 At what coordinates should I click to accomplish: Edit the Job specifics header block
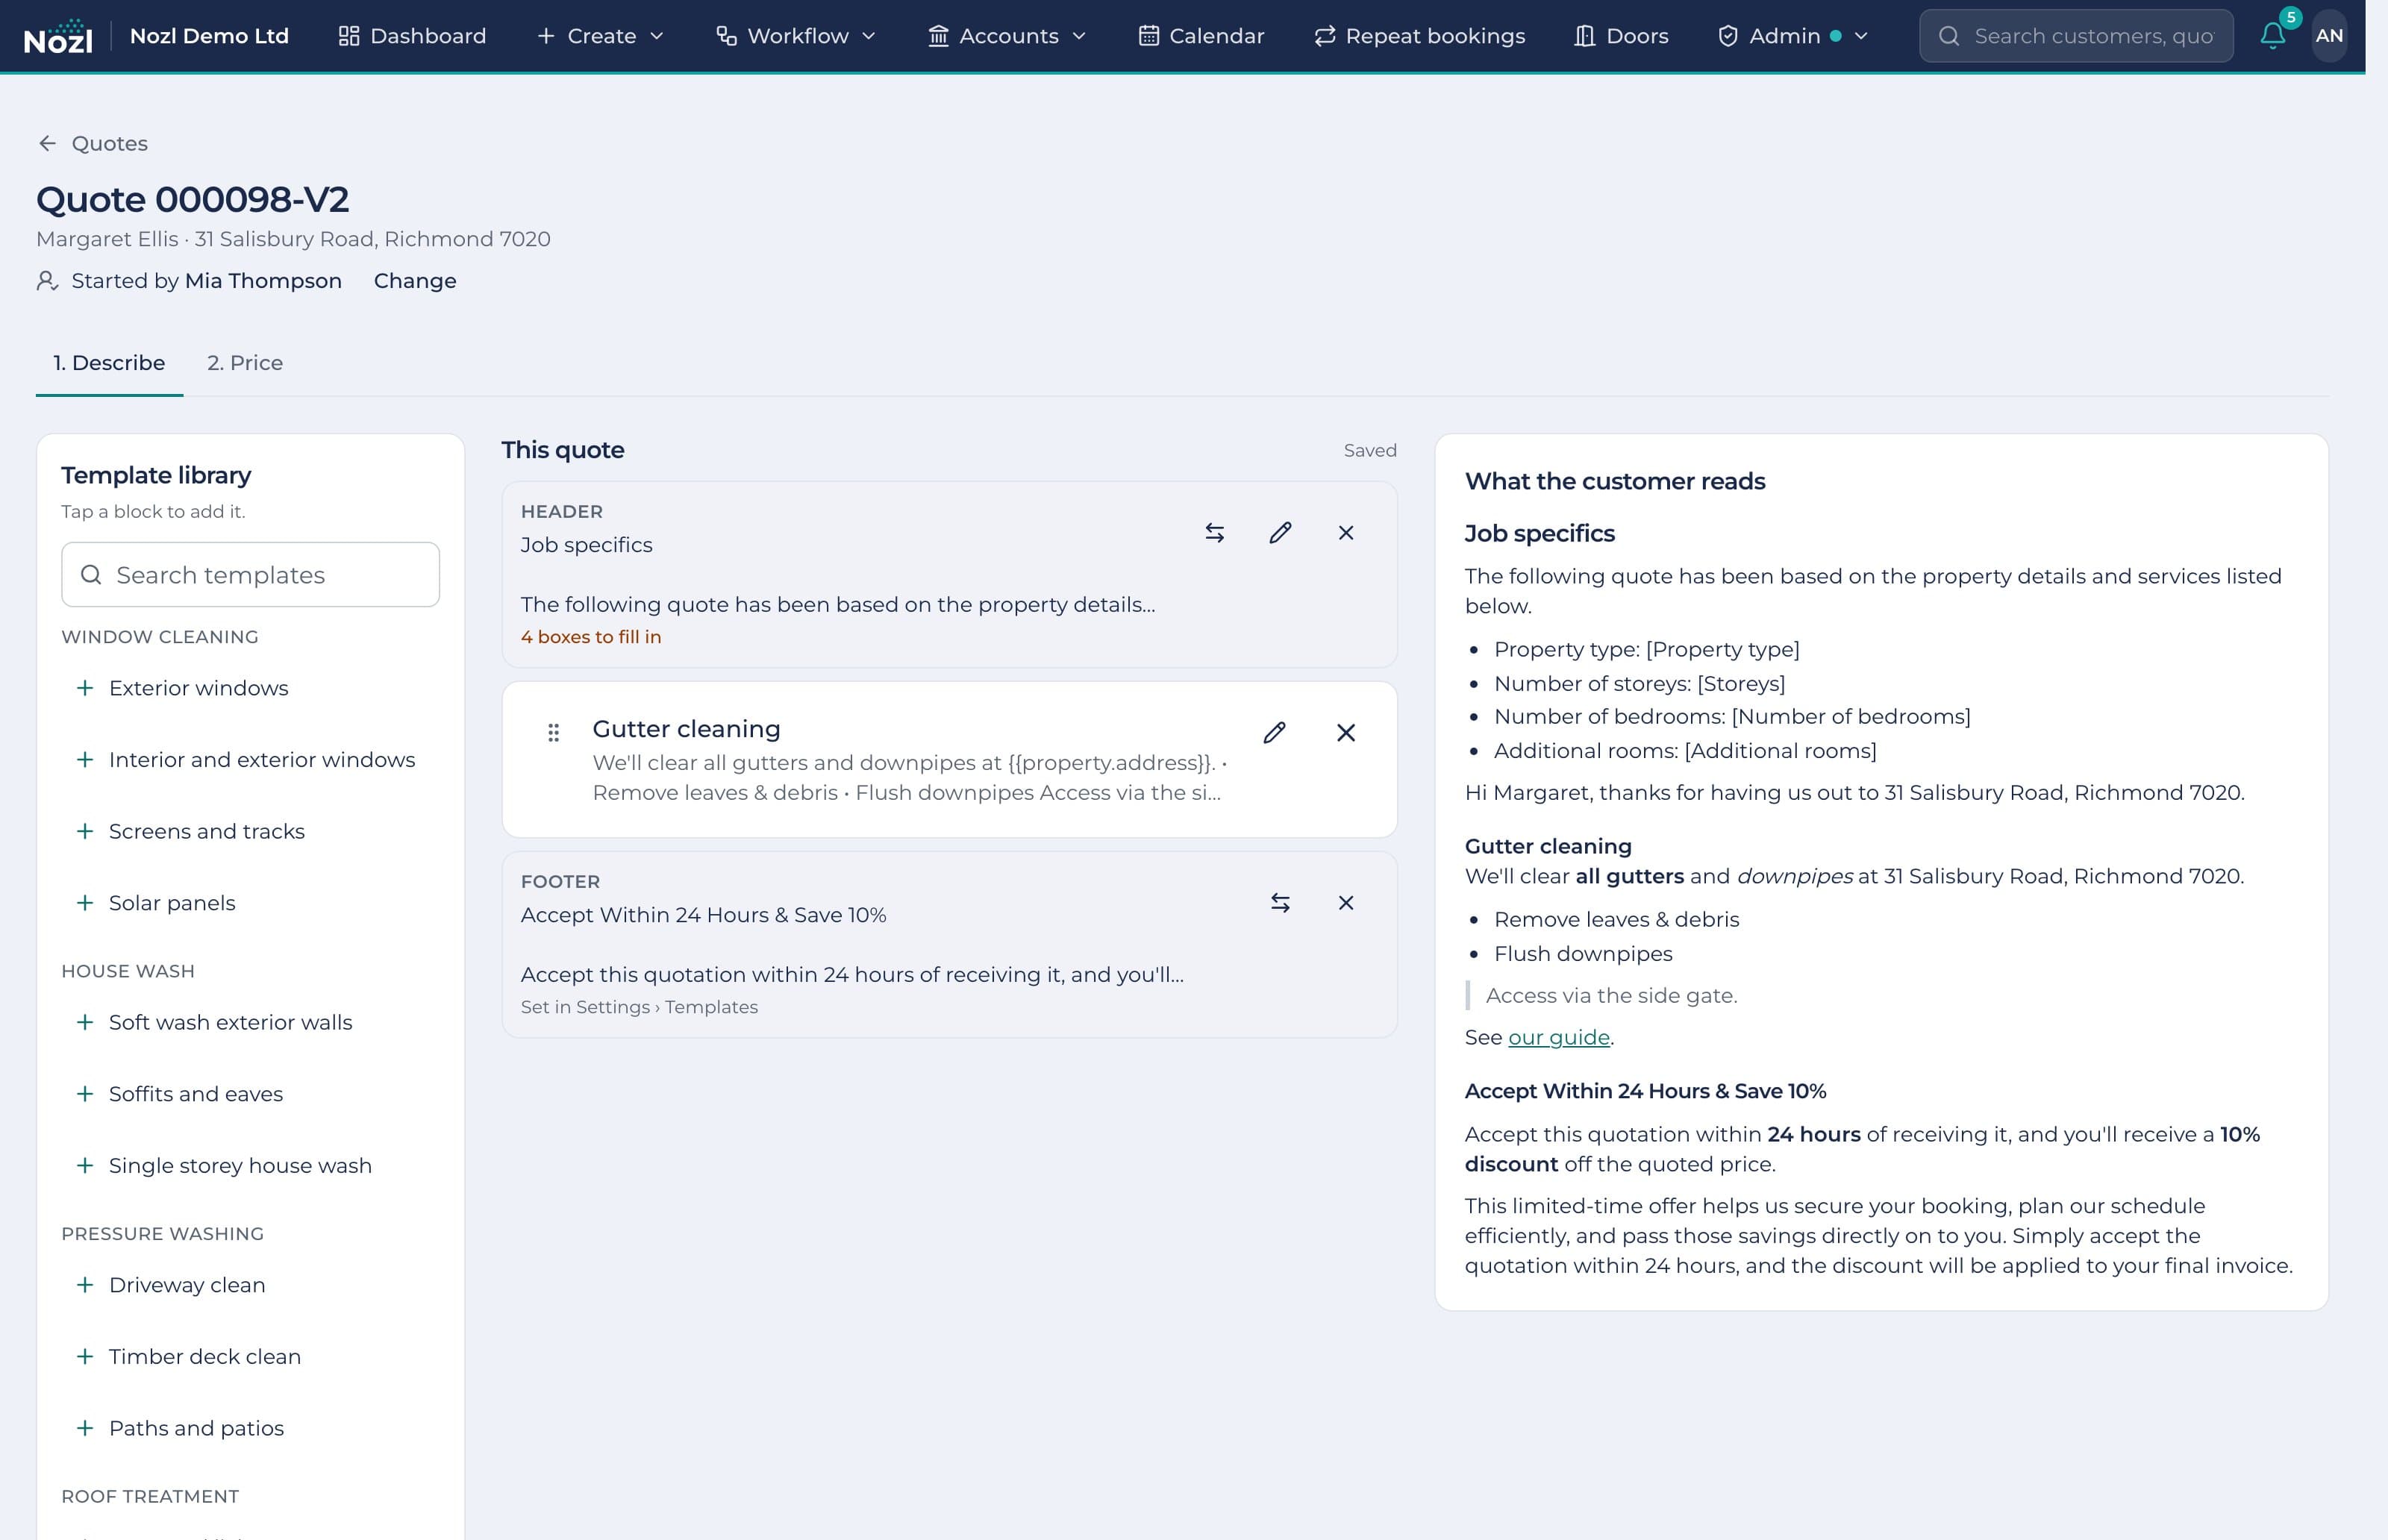[1280, 533]
